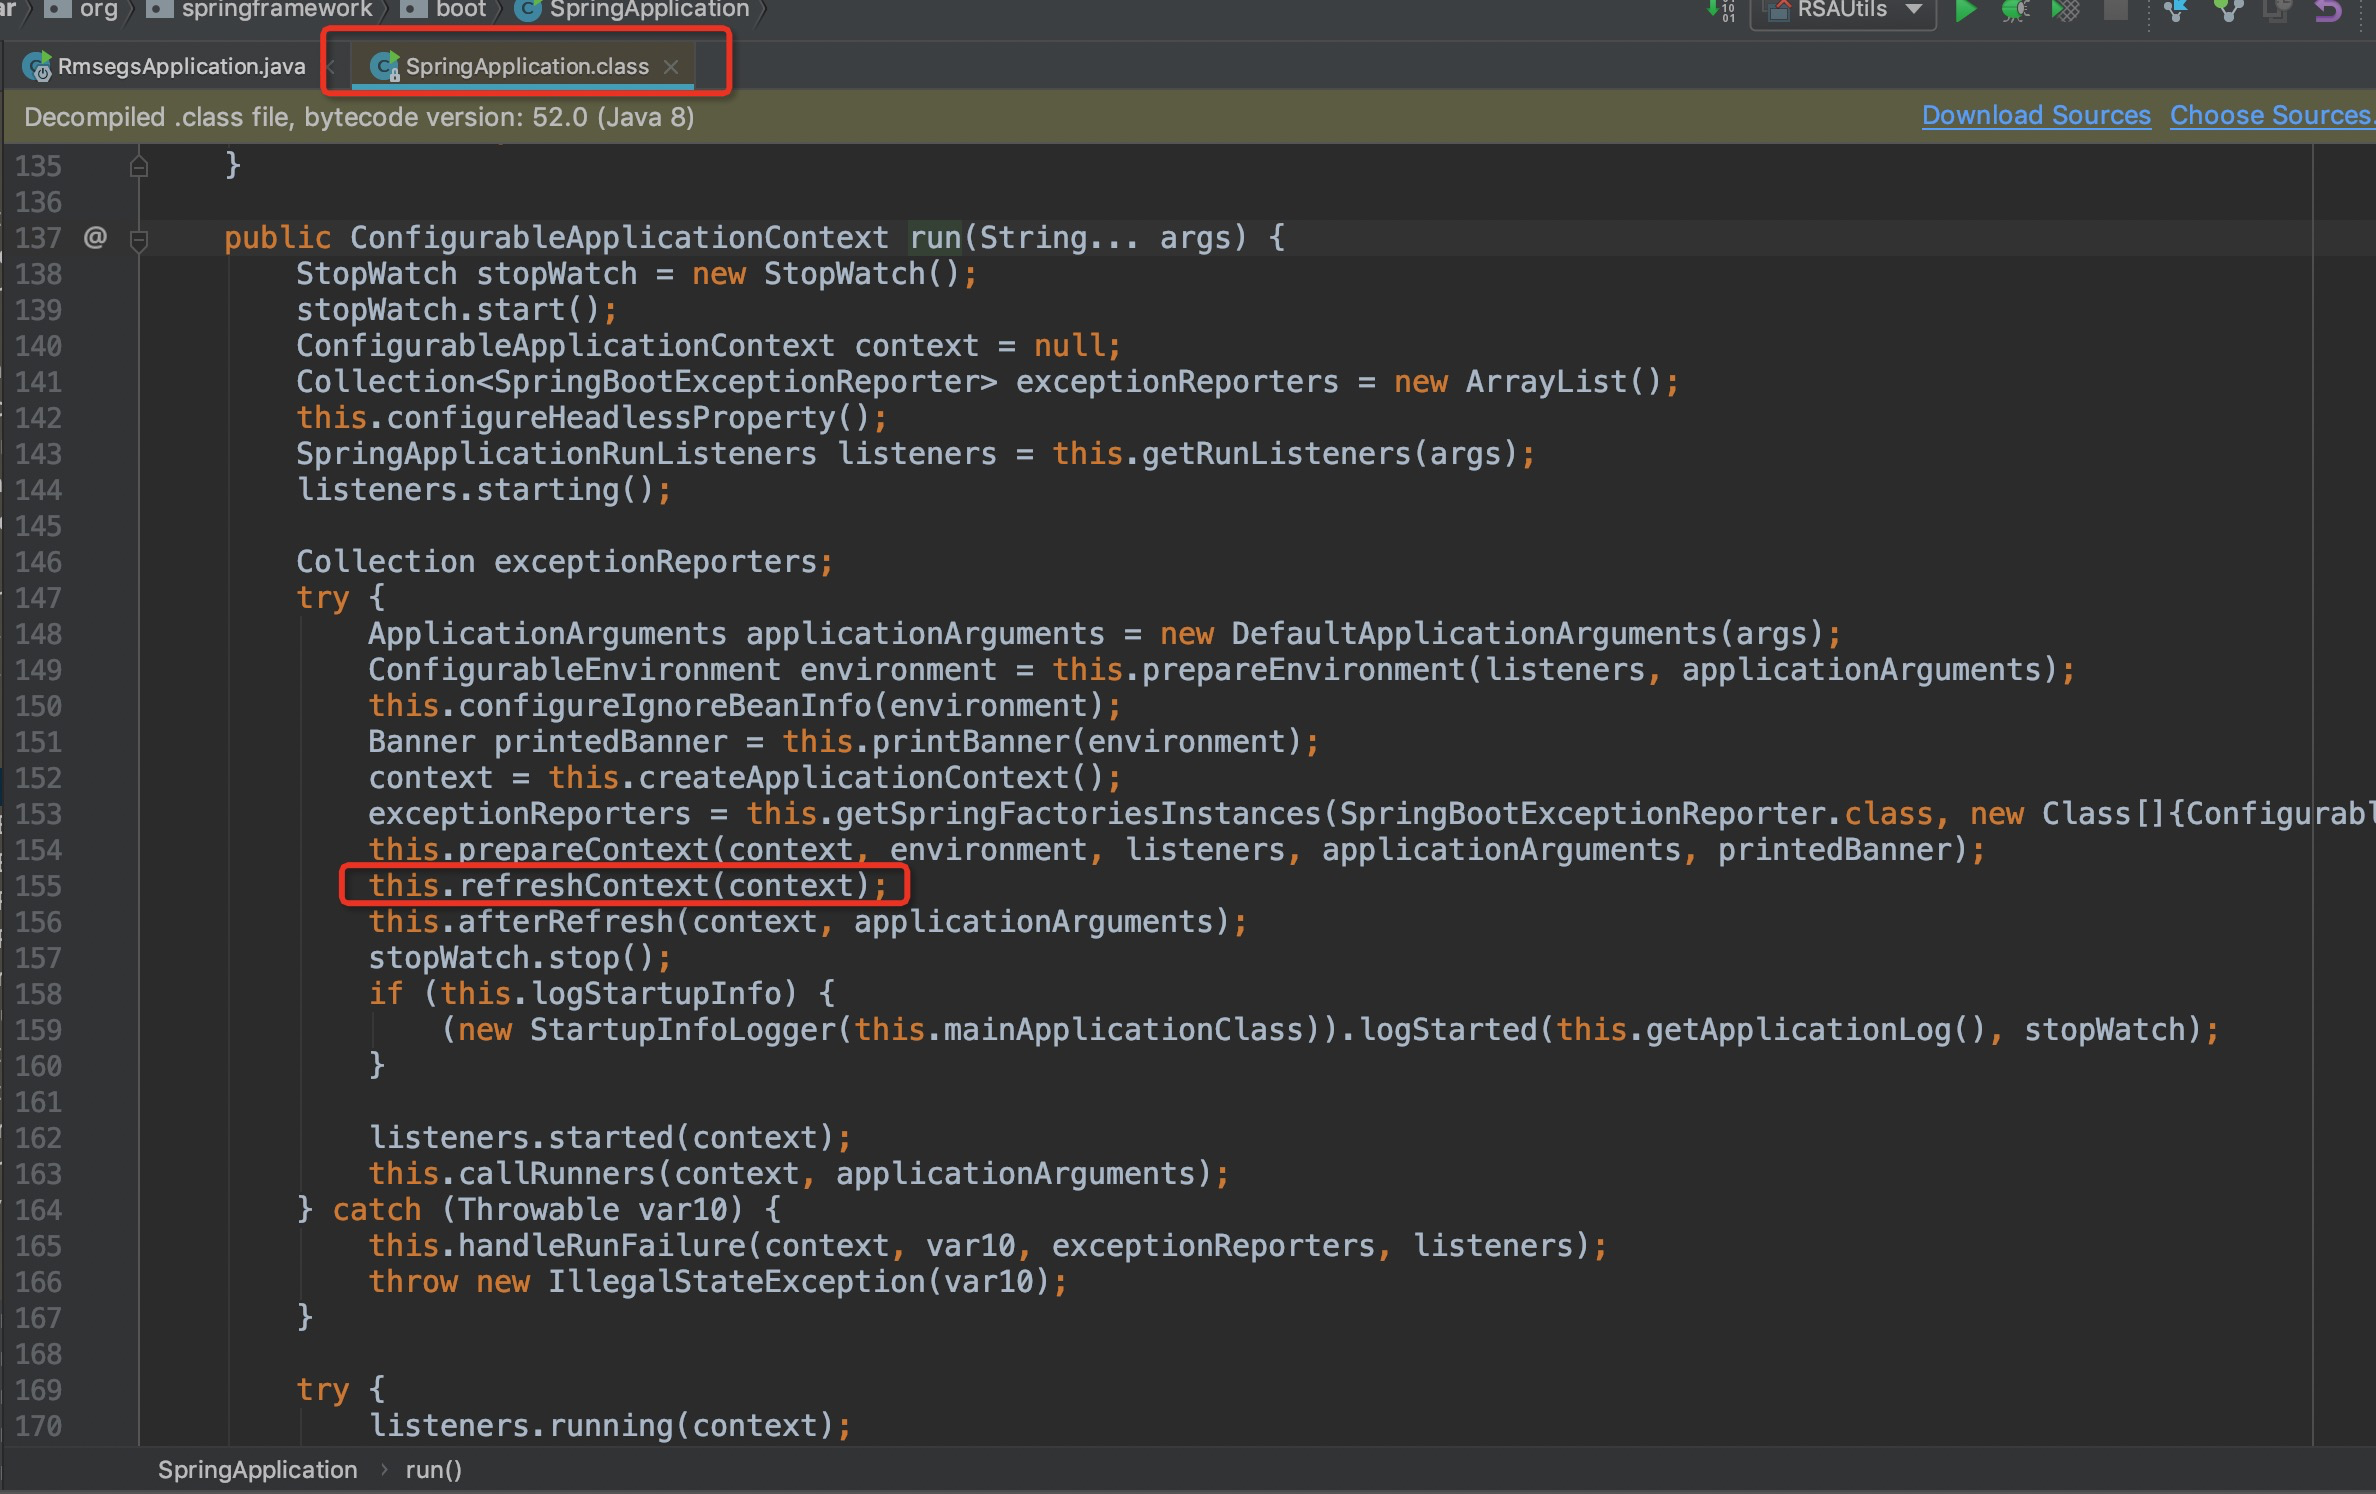Screen dimensions: 2376x1494
Task: Collapse the run method fold on line 137
Action: [139, 239]
